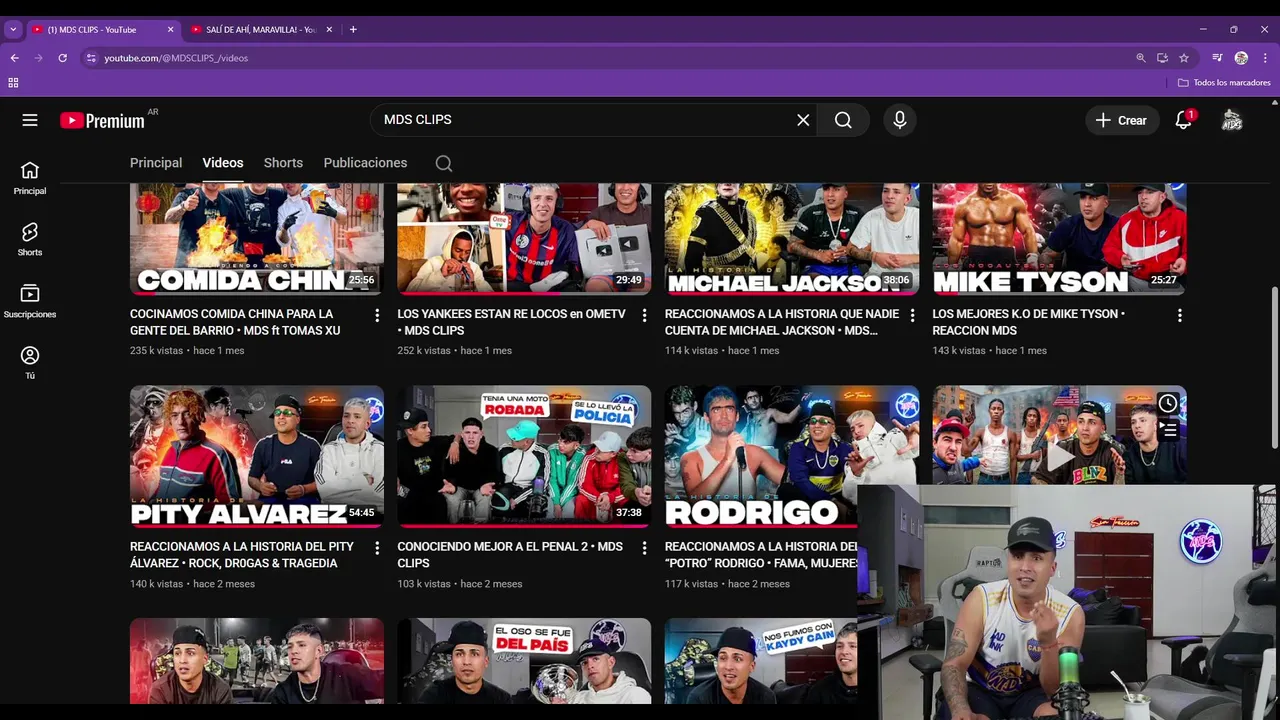Open the Publicaciones channel tab
Image resolution: width=1280 pixels, height=720 pixels.
click(x=365, y=163)
